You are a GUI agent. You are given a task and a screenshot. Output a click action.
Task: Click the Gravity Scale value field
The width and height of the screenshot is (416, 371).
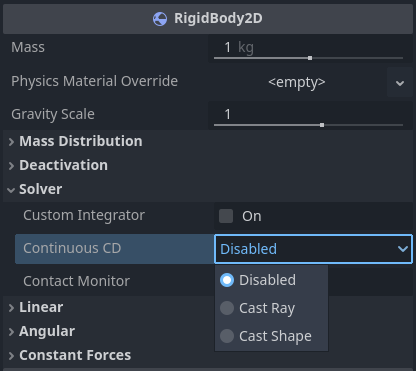pos(308,114)
